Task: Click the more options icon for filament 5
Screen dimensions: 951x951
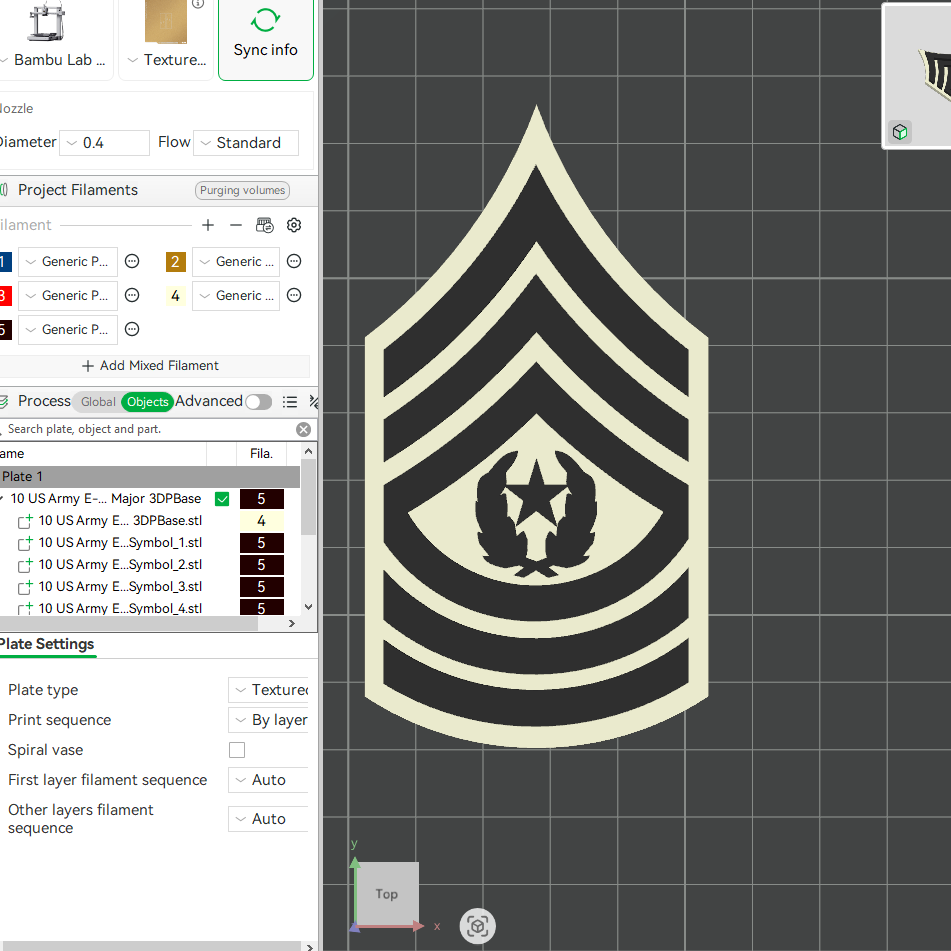Action: pyautogui.click(x=132, y=329)
